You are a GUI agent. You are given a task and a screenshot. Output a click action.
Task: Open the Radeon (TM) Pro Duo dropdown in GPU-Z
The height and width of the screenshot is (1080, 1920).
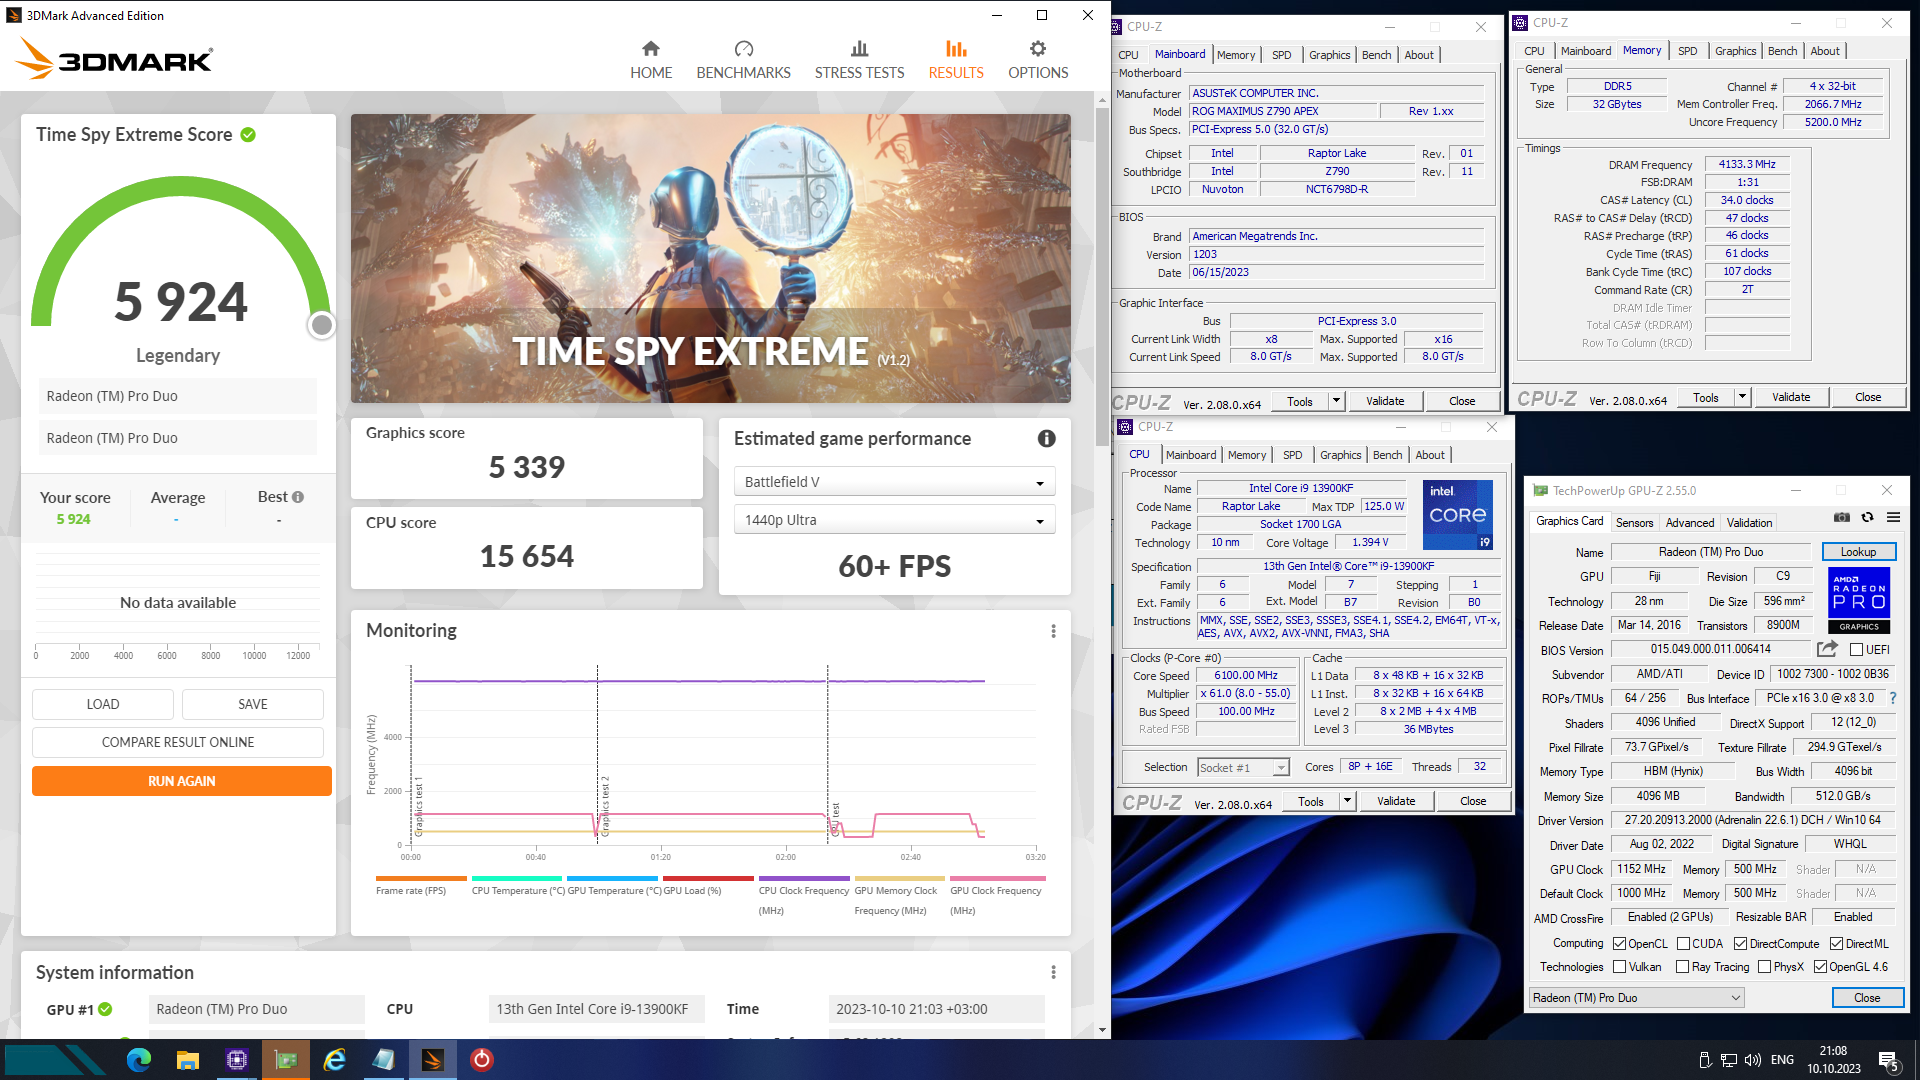pos(1637,997)
